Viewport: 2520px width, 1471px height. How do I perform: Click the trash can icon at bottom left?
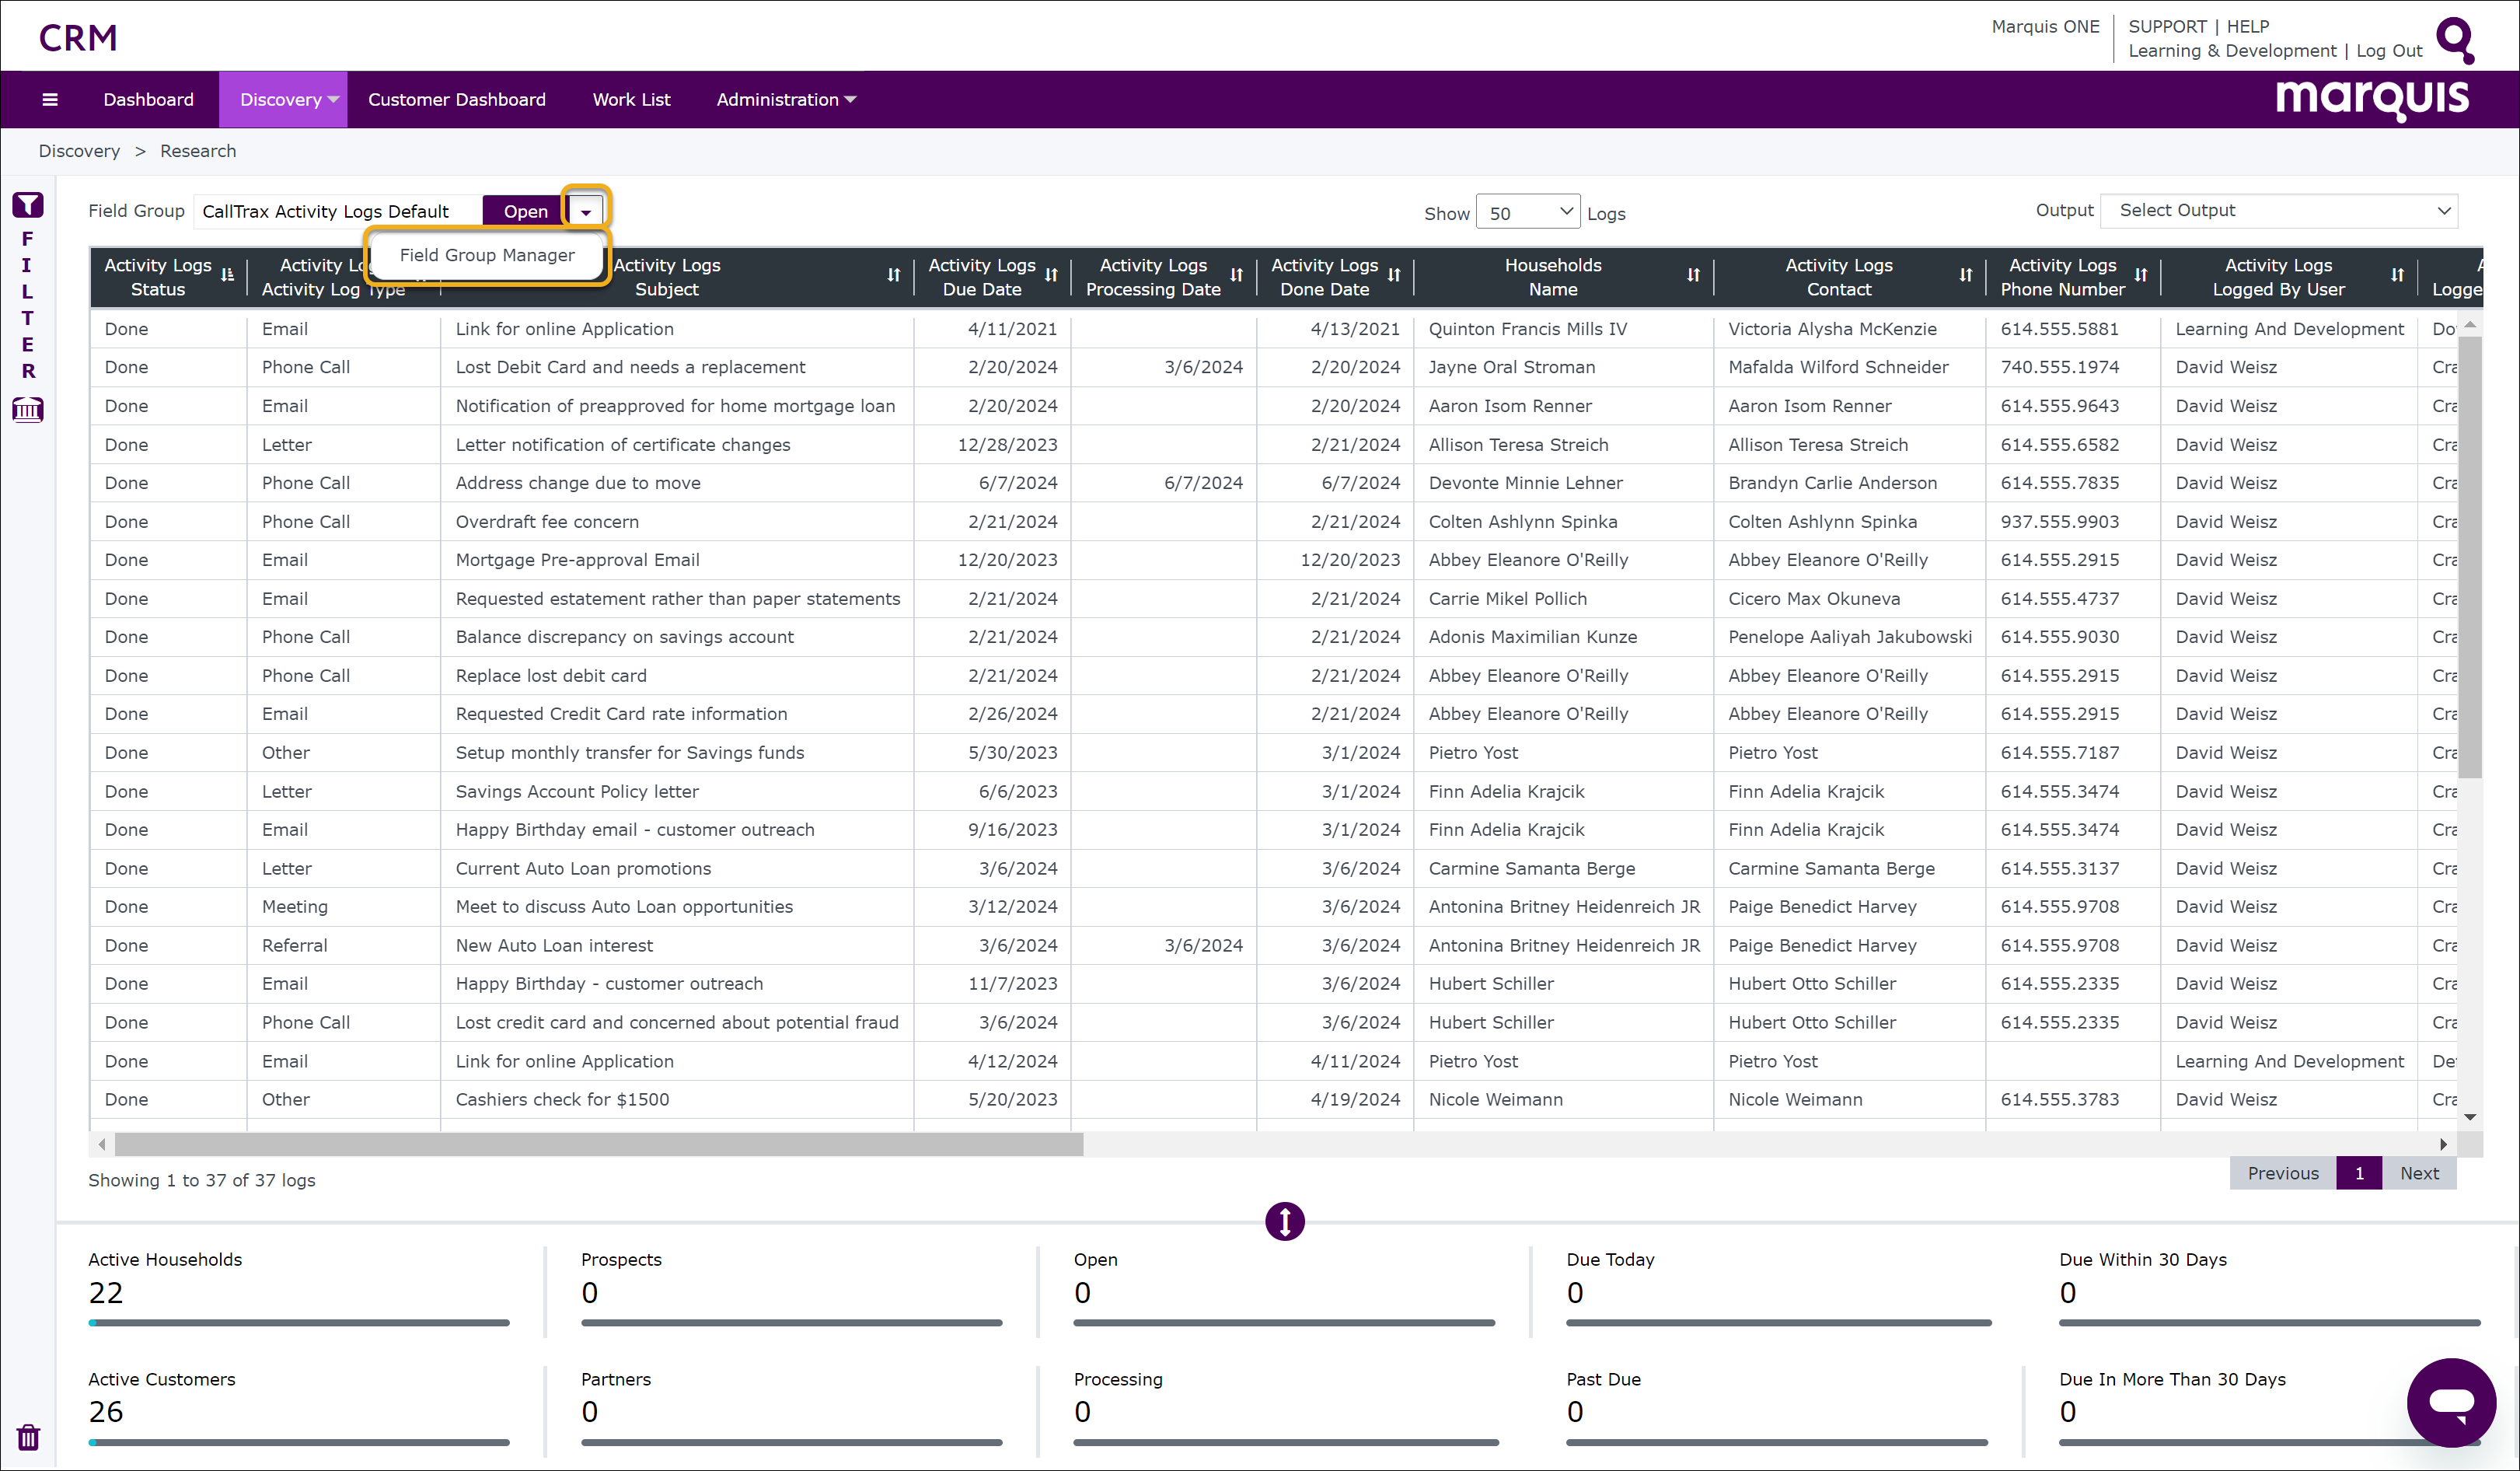(28, 1437)
